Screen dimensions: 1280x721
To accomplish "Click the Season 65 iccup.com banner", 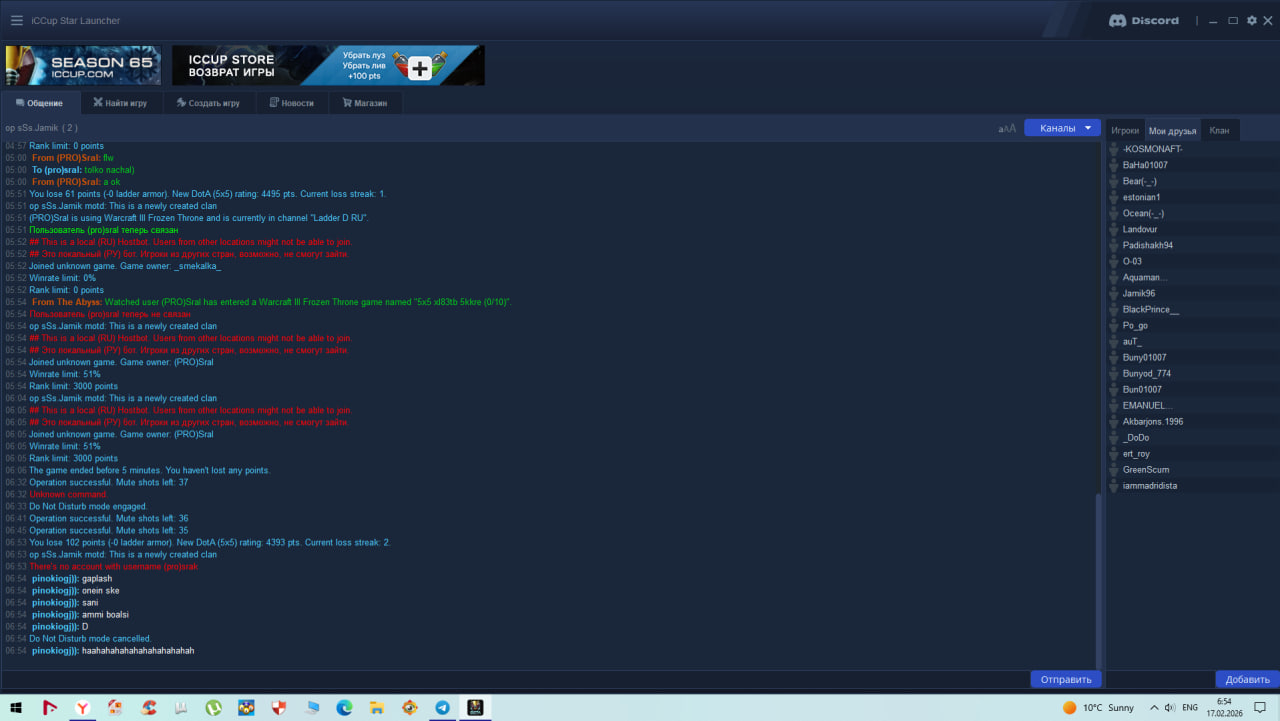I will click(83, 65).
